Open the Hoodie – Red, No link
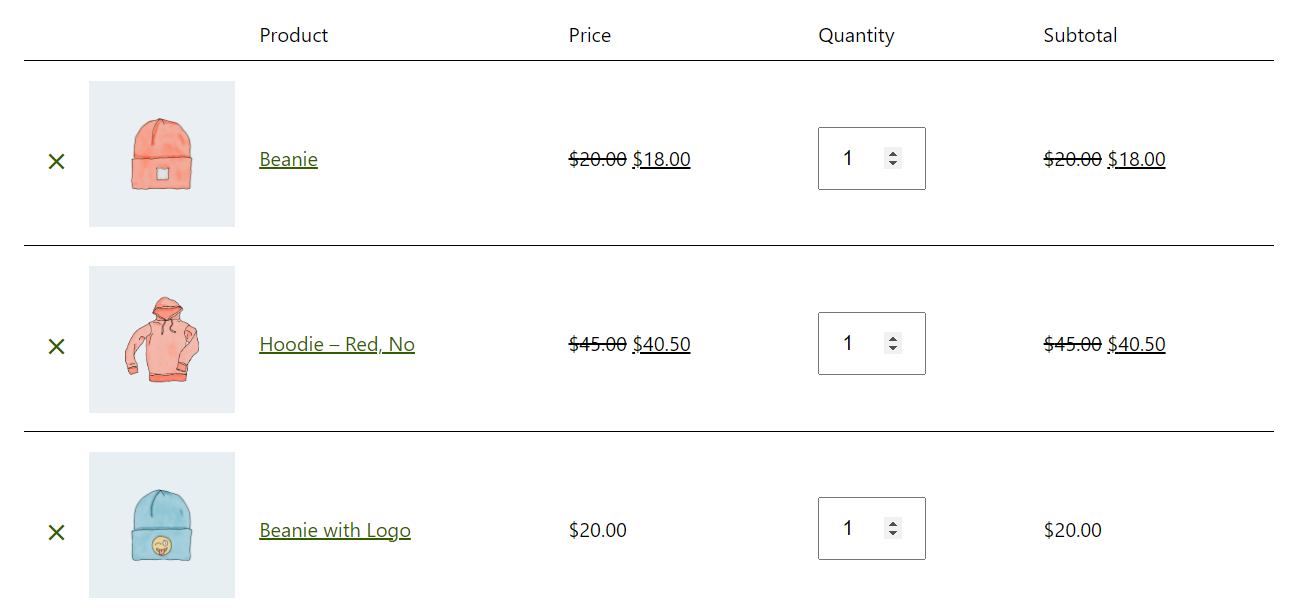The height and width of the screenshot is (611, 1292). [x=337, y=344]
